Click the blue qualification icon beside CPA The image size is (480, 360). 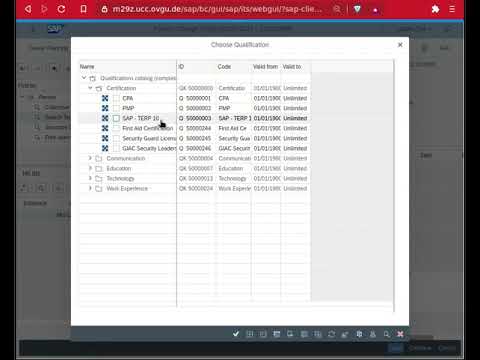point(105,98)
